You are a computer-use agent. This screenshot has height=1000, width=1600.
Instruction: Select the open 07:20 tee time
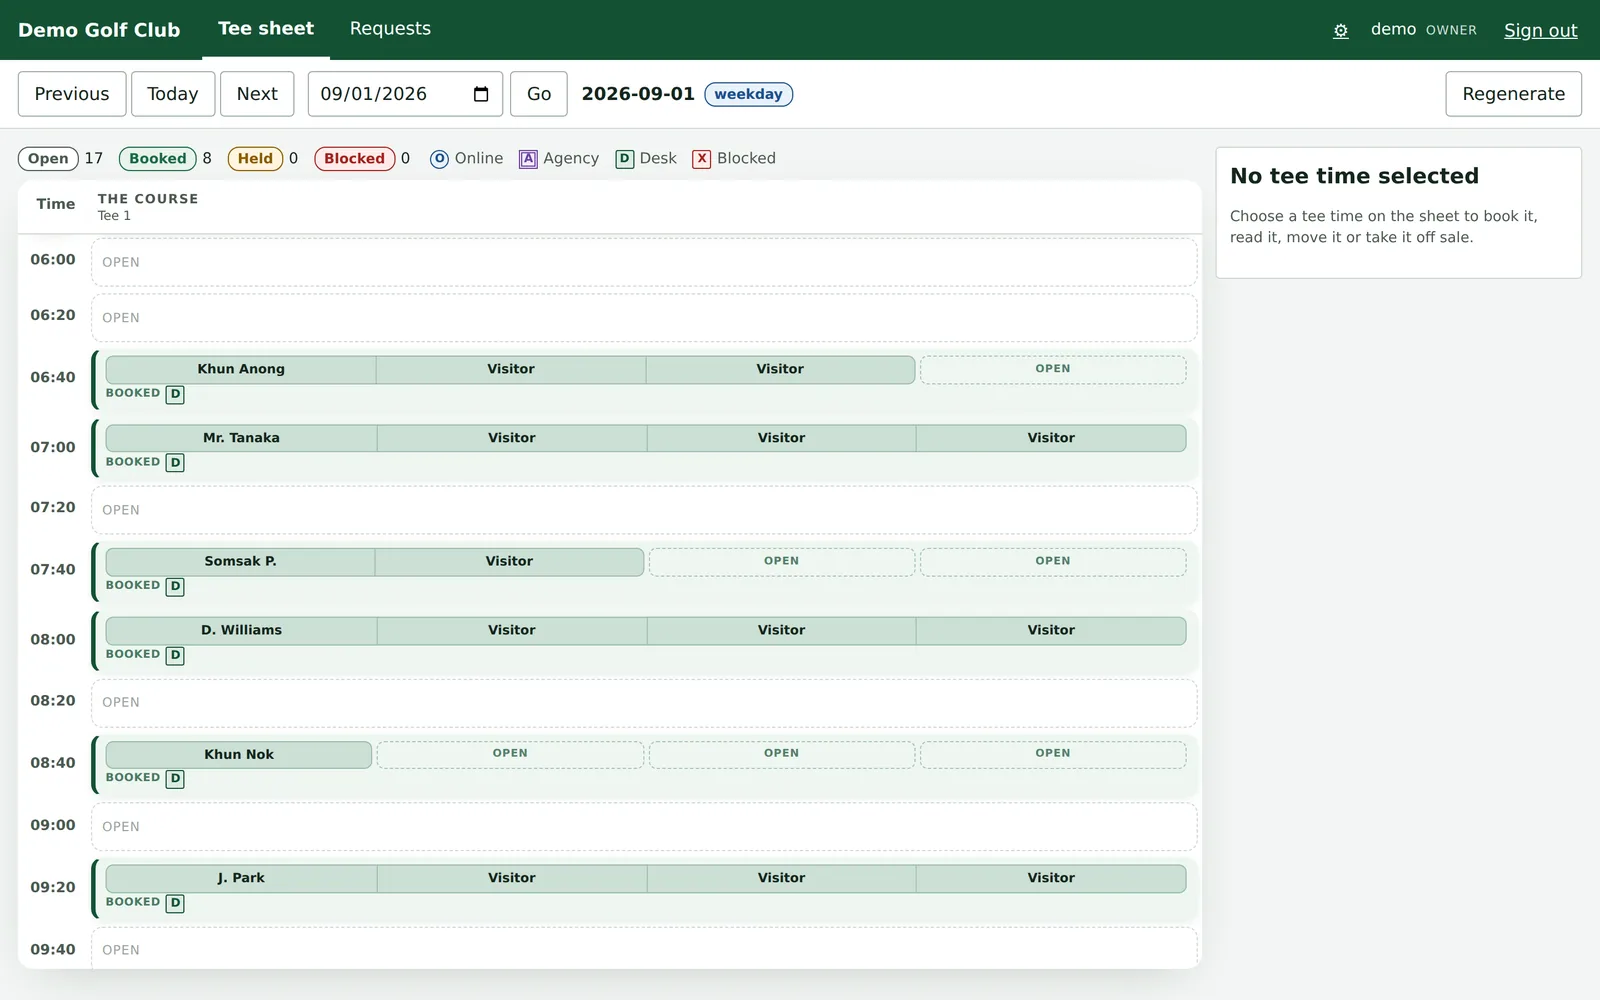644,510
